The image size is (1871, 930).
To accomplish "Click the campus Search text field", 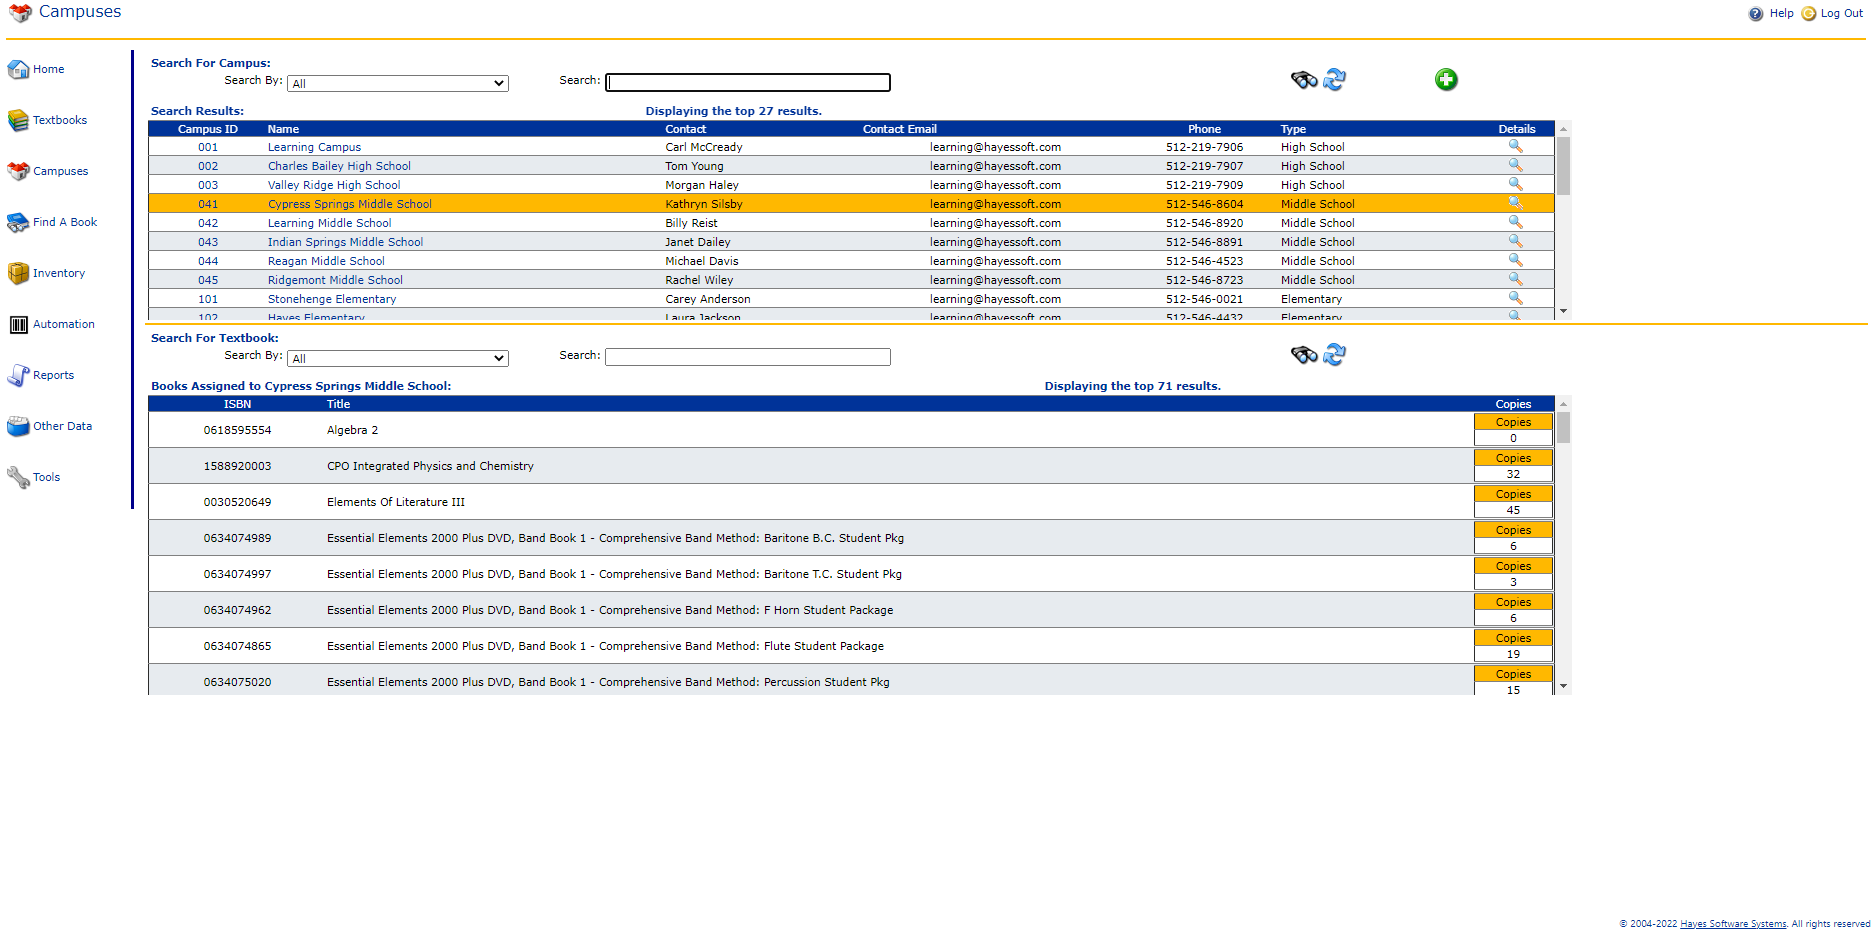I will (x=748, y=82).
